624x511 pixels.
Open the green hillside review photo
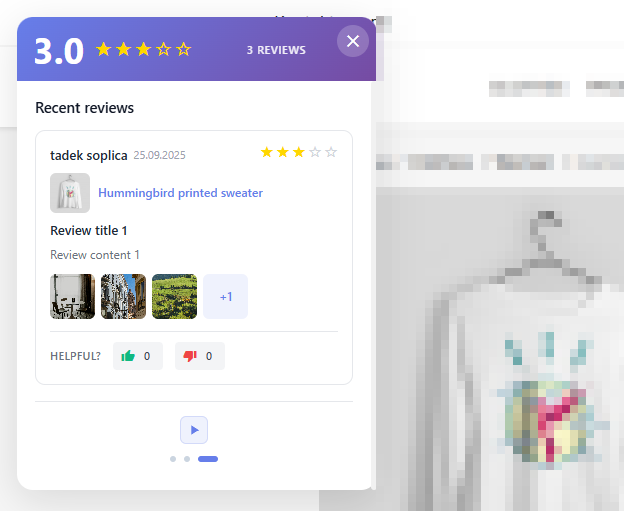coord(174,296)
